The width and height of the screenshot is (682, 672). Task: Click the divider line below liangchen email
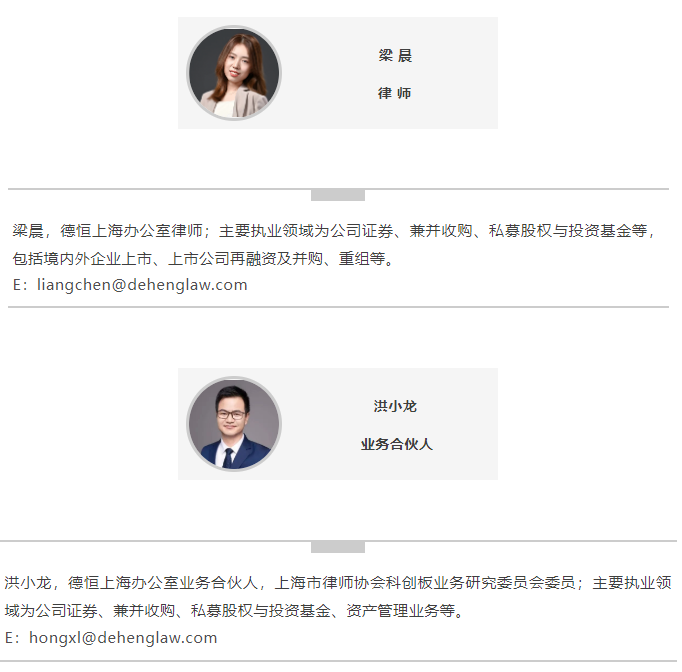pyautogui.click(x=338, y=307)
